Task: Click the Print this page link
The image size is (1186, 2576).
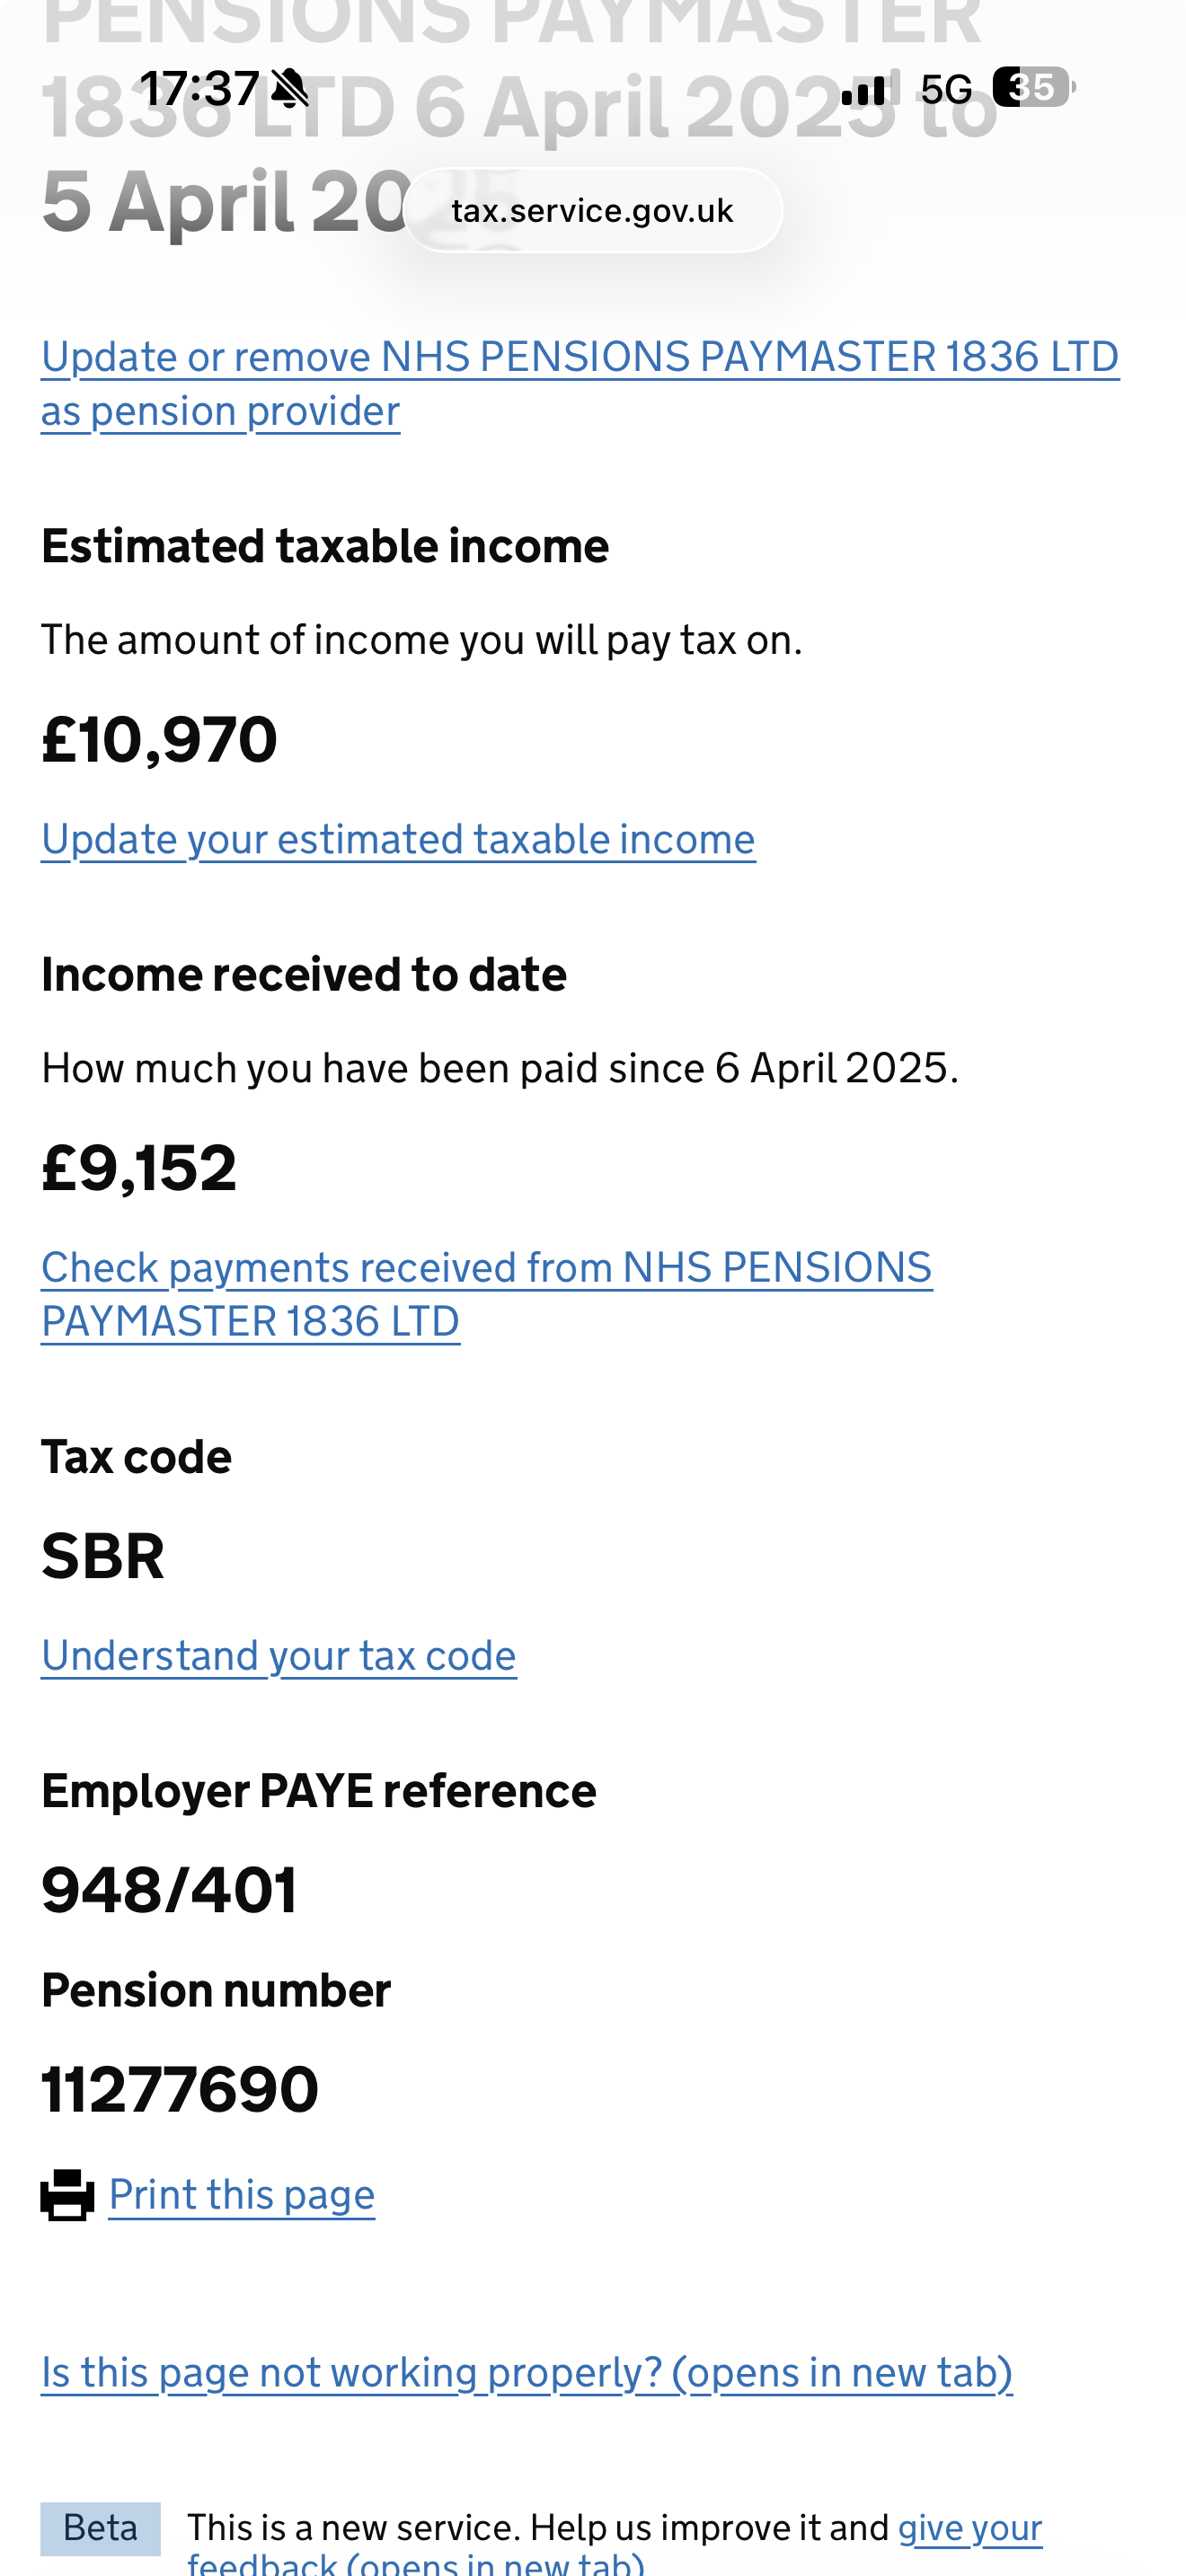Action: (x=242, y=2194)
